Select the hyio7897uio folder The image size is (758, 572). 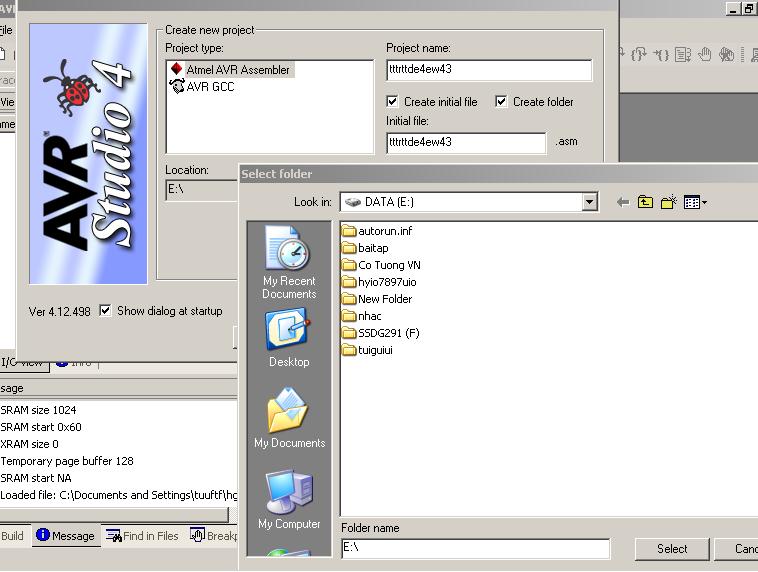tap(379, 282)
